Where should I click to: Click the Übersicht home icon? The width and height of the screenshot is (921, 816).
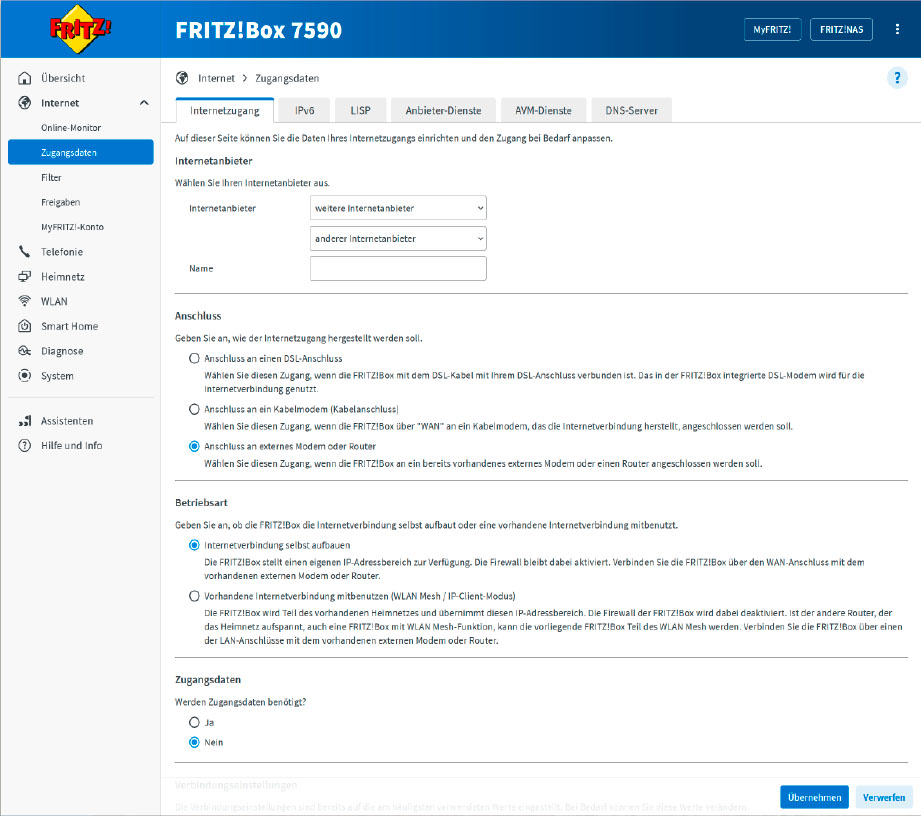[25, 78]
